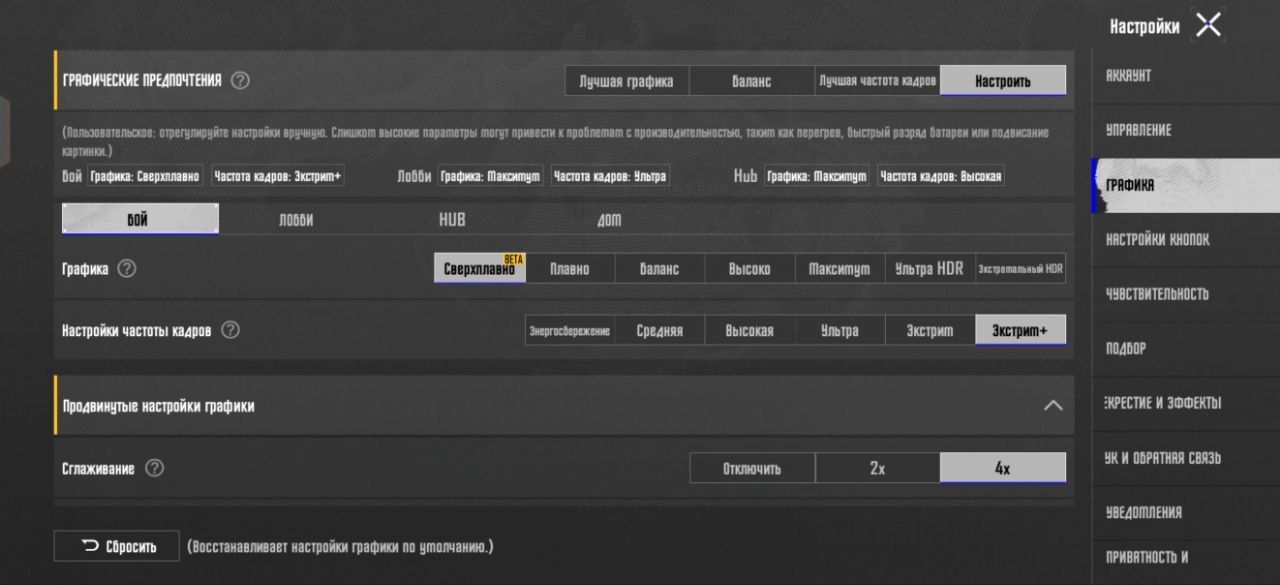The height and width of the screenshot is (585, 1280).
Task: Select Баланс graphics preference preset
Action: pyautogui.click(x=752, y=81)
